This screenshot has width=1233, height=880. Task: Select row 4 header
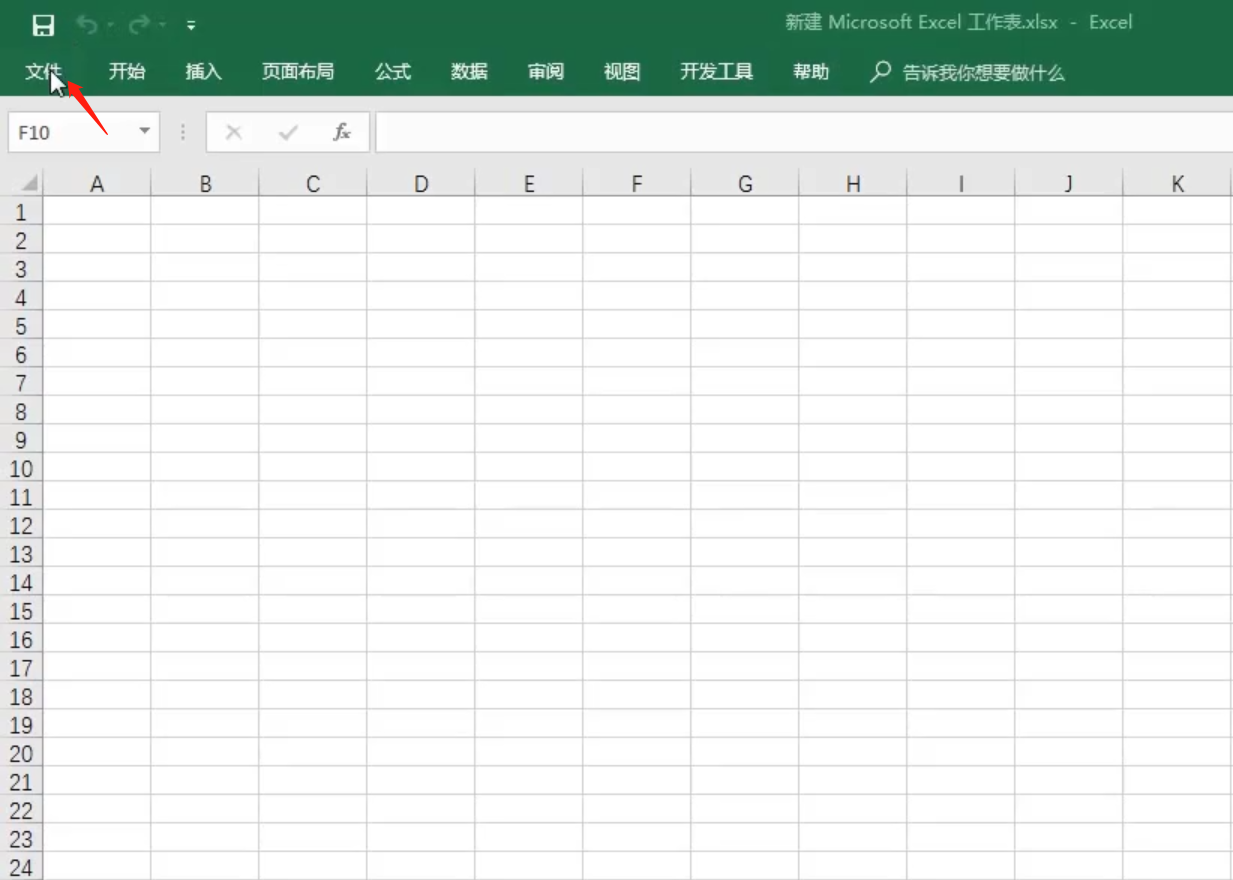click(21, 297)
